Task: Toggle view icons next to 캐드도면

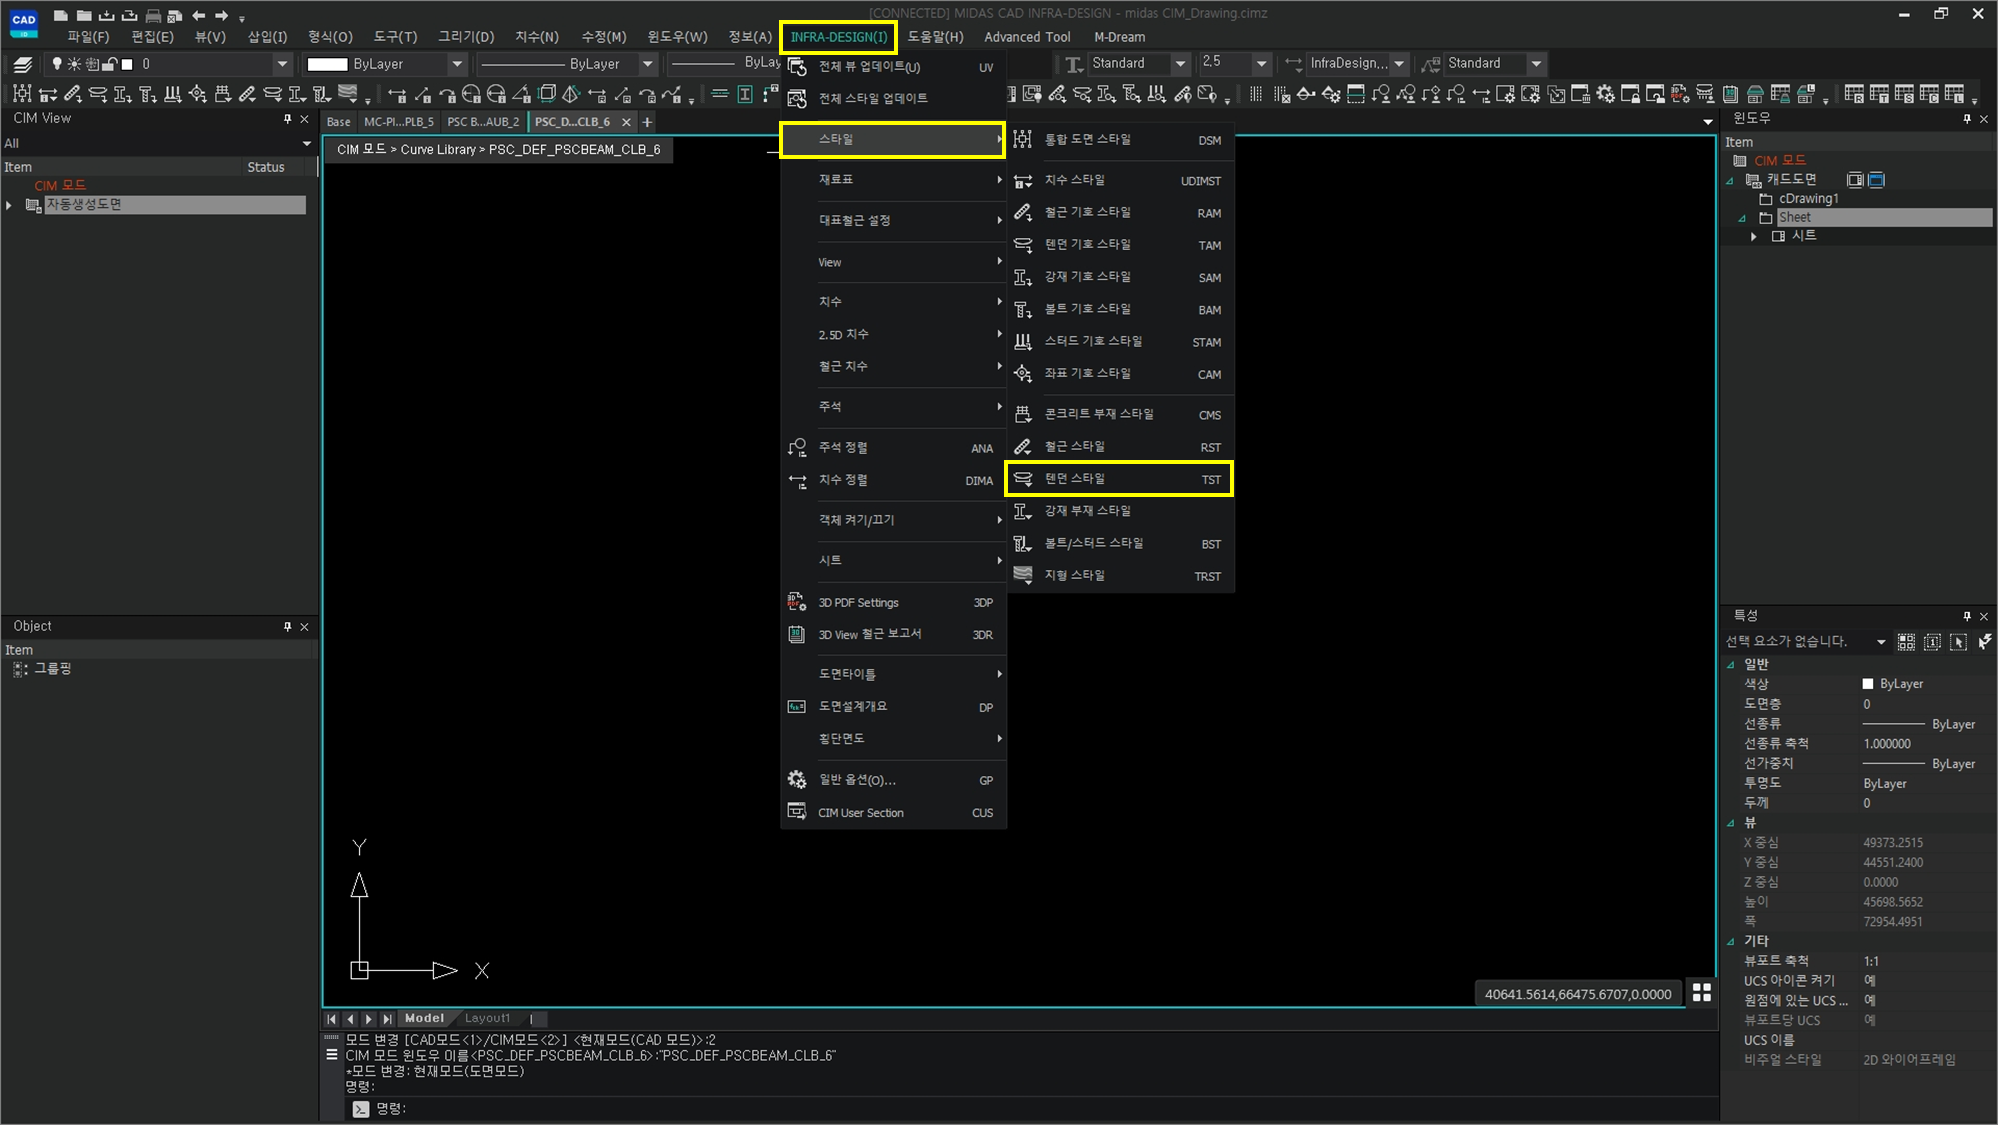Action: point(1865,180)
